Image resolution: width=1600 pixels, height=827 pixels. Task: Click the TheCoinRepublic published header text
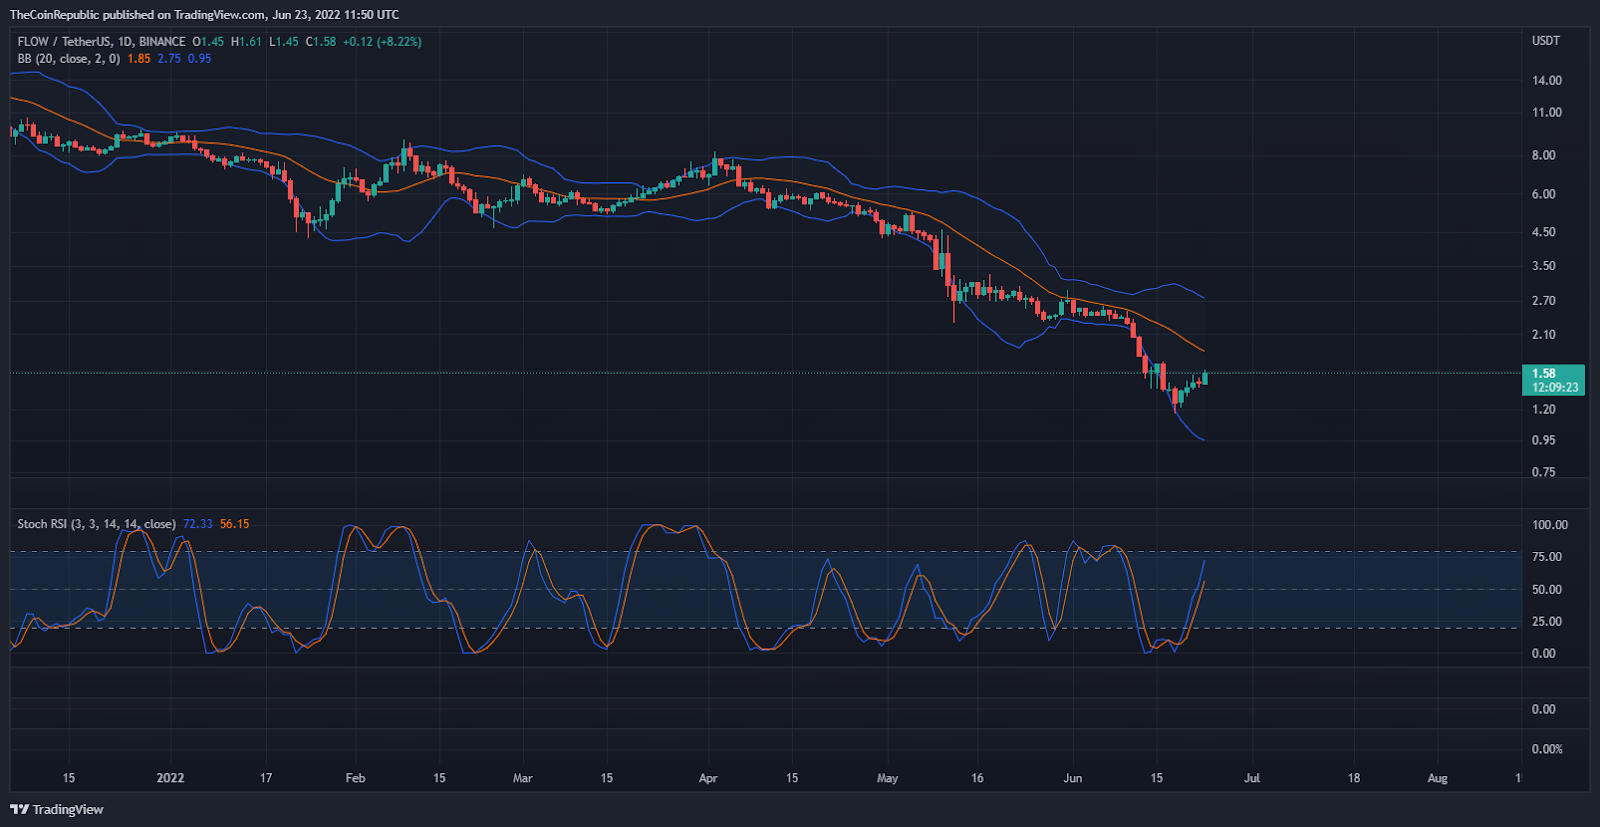[204, 15]
